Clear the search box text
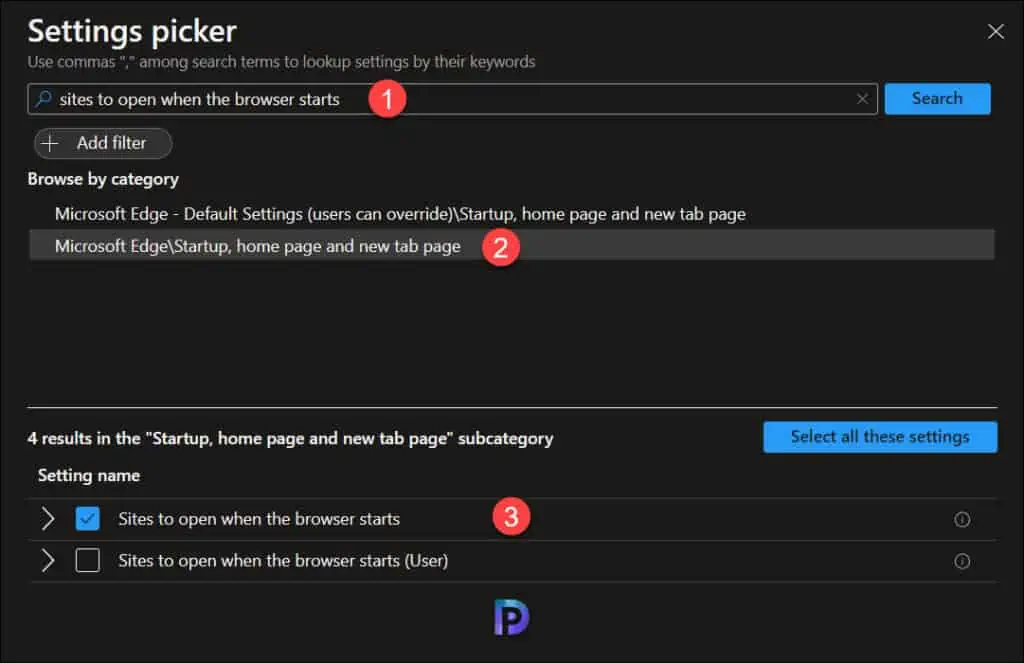1024x663 pixels. tap(862, 99)
